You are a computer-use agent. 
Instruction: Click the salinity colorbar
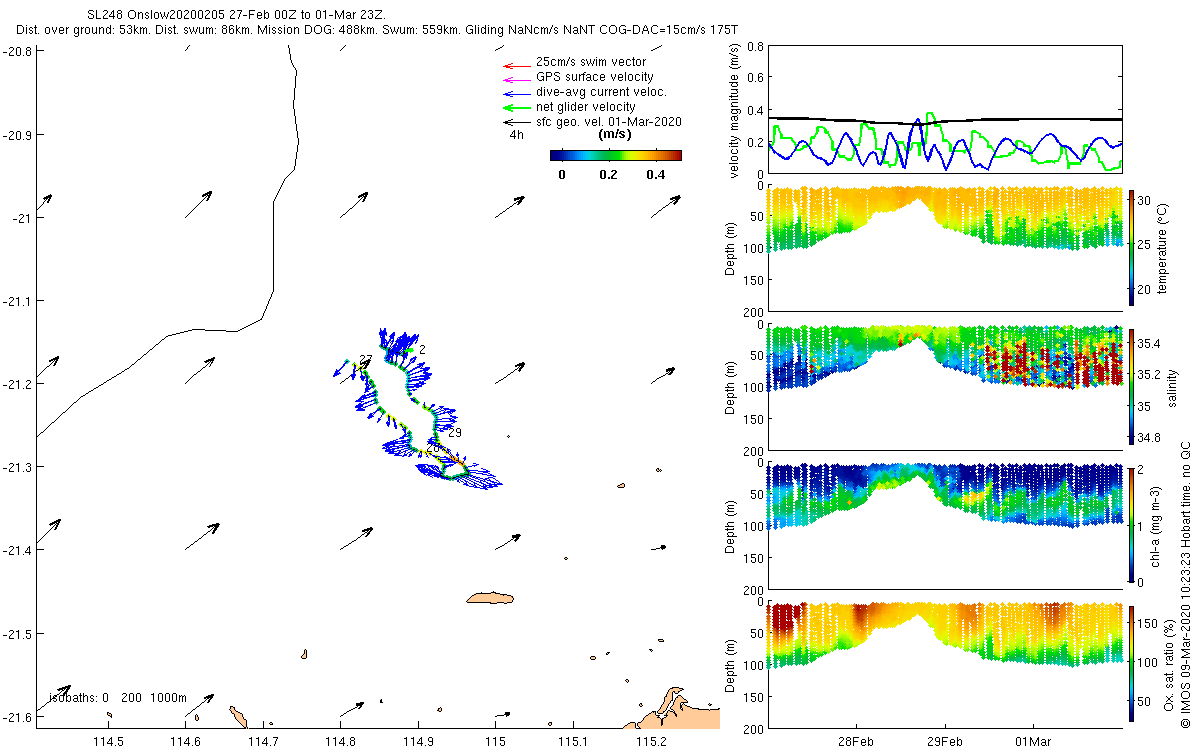[1132, 387]
